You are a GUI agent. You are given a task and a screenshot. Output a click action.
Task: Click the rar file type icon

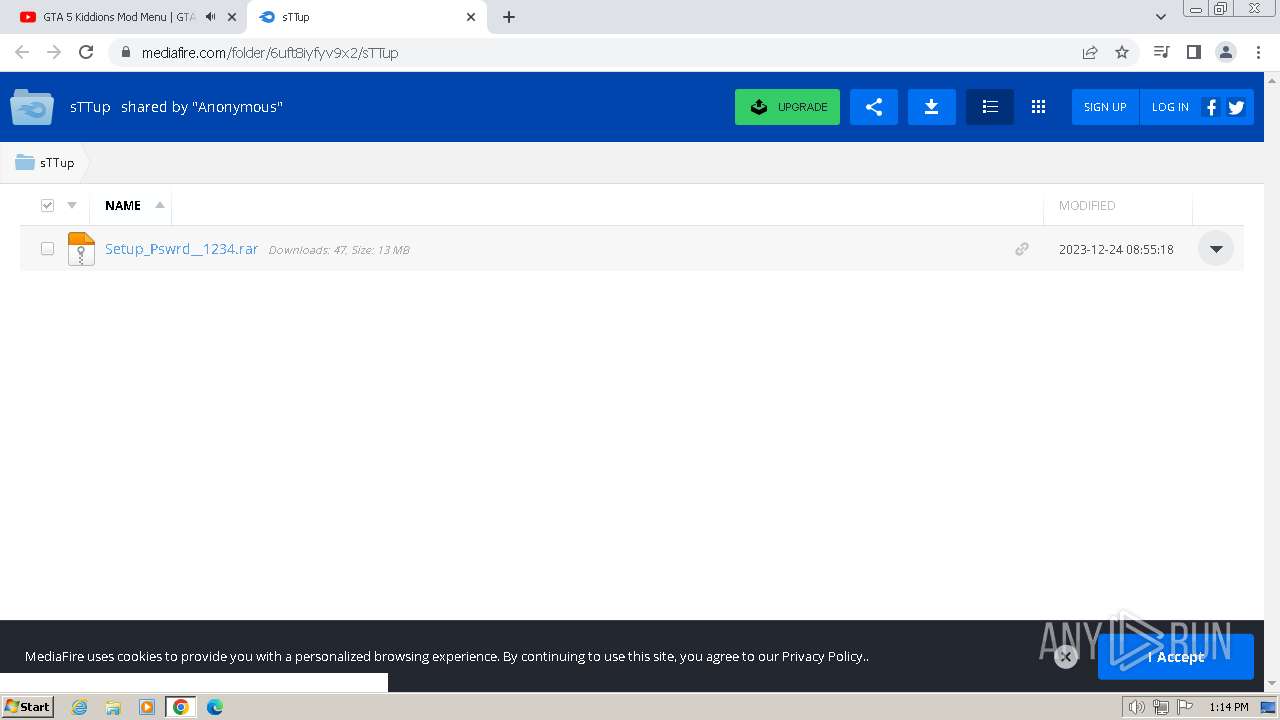coord(81,249)
